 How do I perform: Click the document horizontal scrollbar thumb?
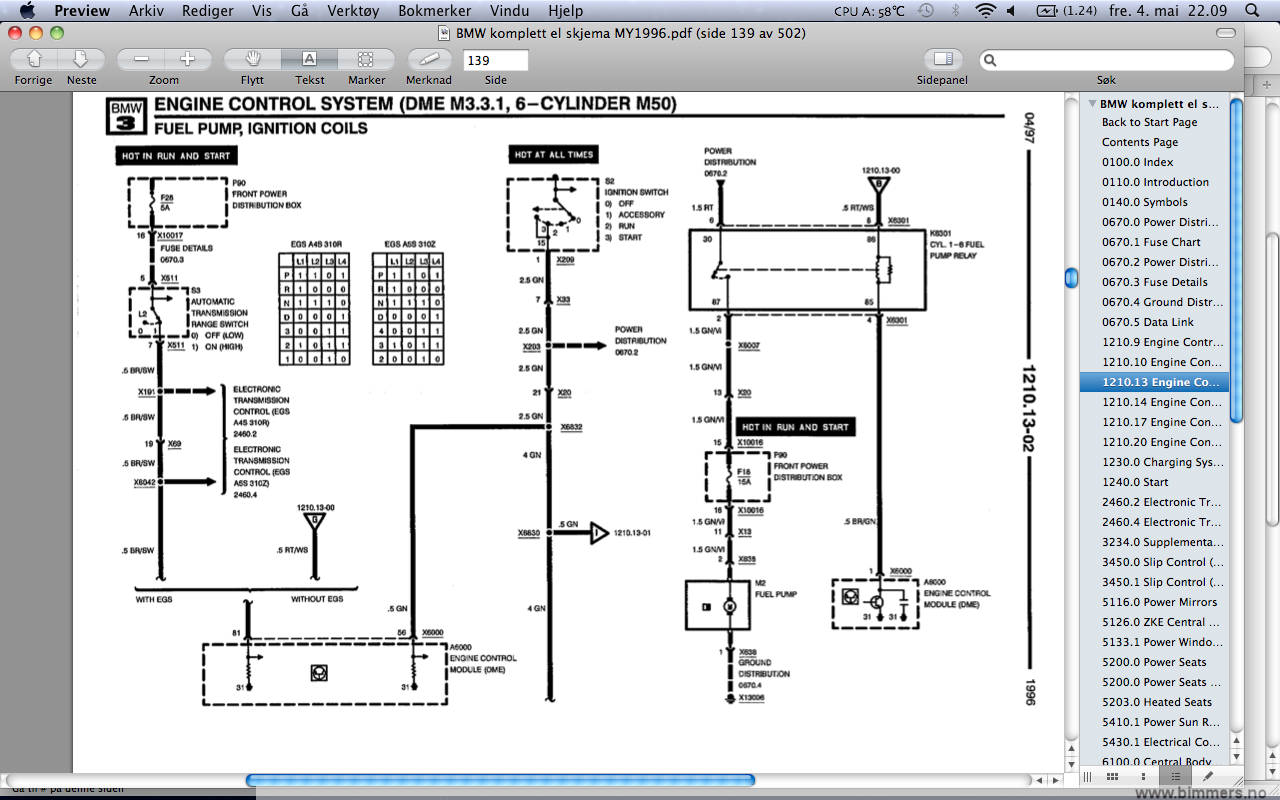(x=500, y=780)
